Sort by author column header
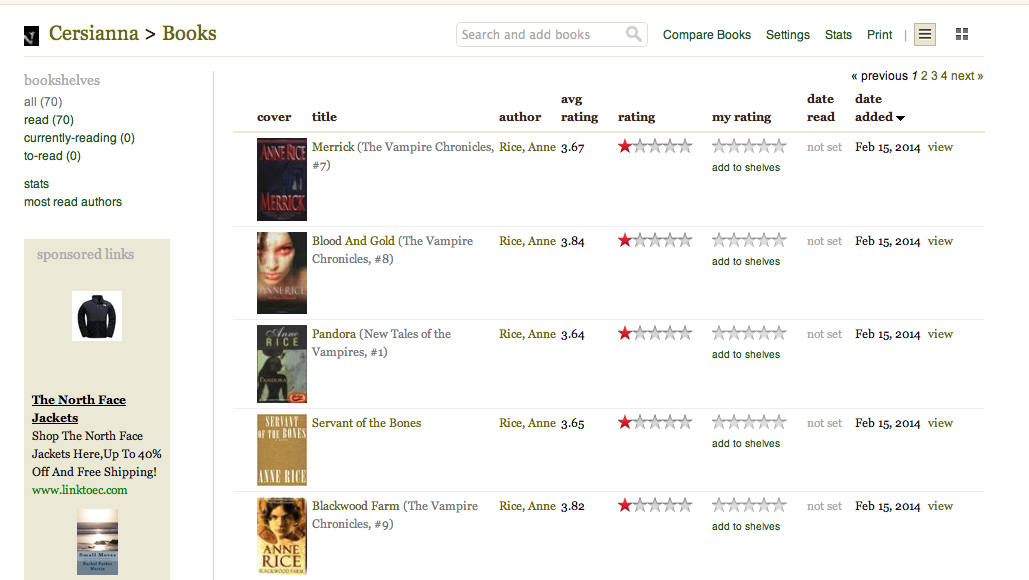The image size is (1029, 580). [x=520, y=117]
